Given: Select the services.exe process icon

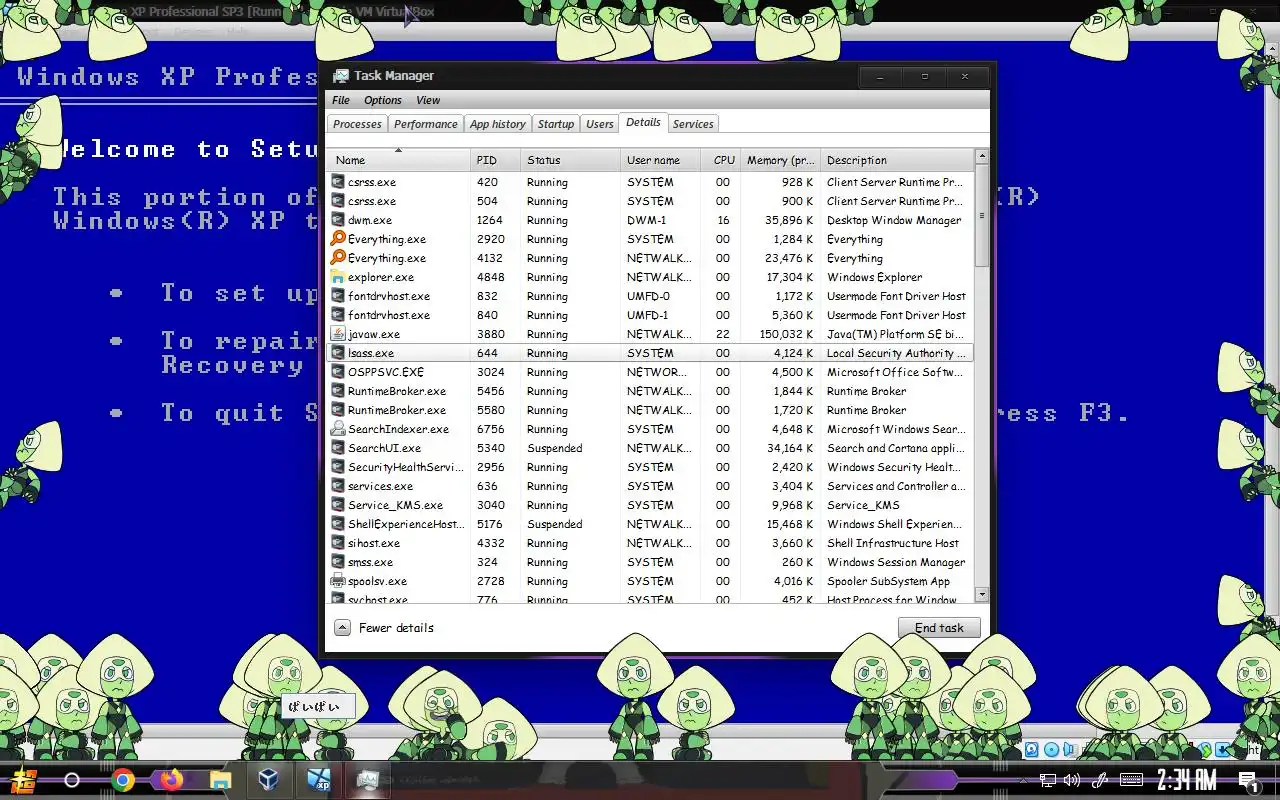Looking at the screenshot, I should click(x=338, y=486).
